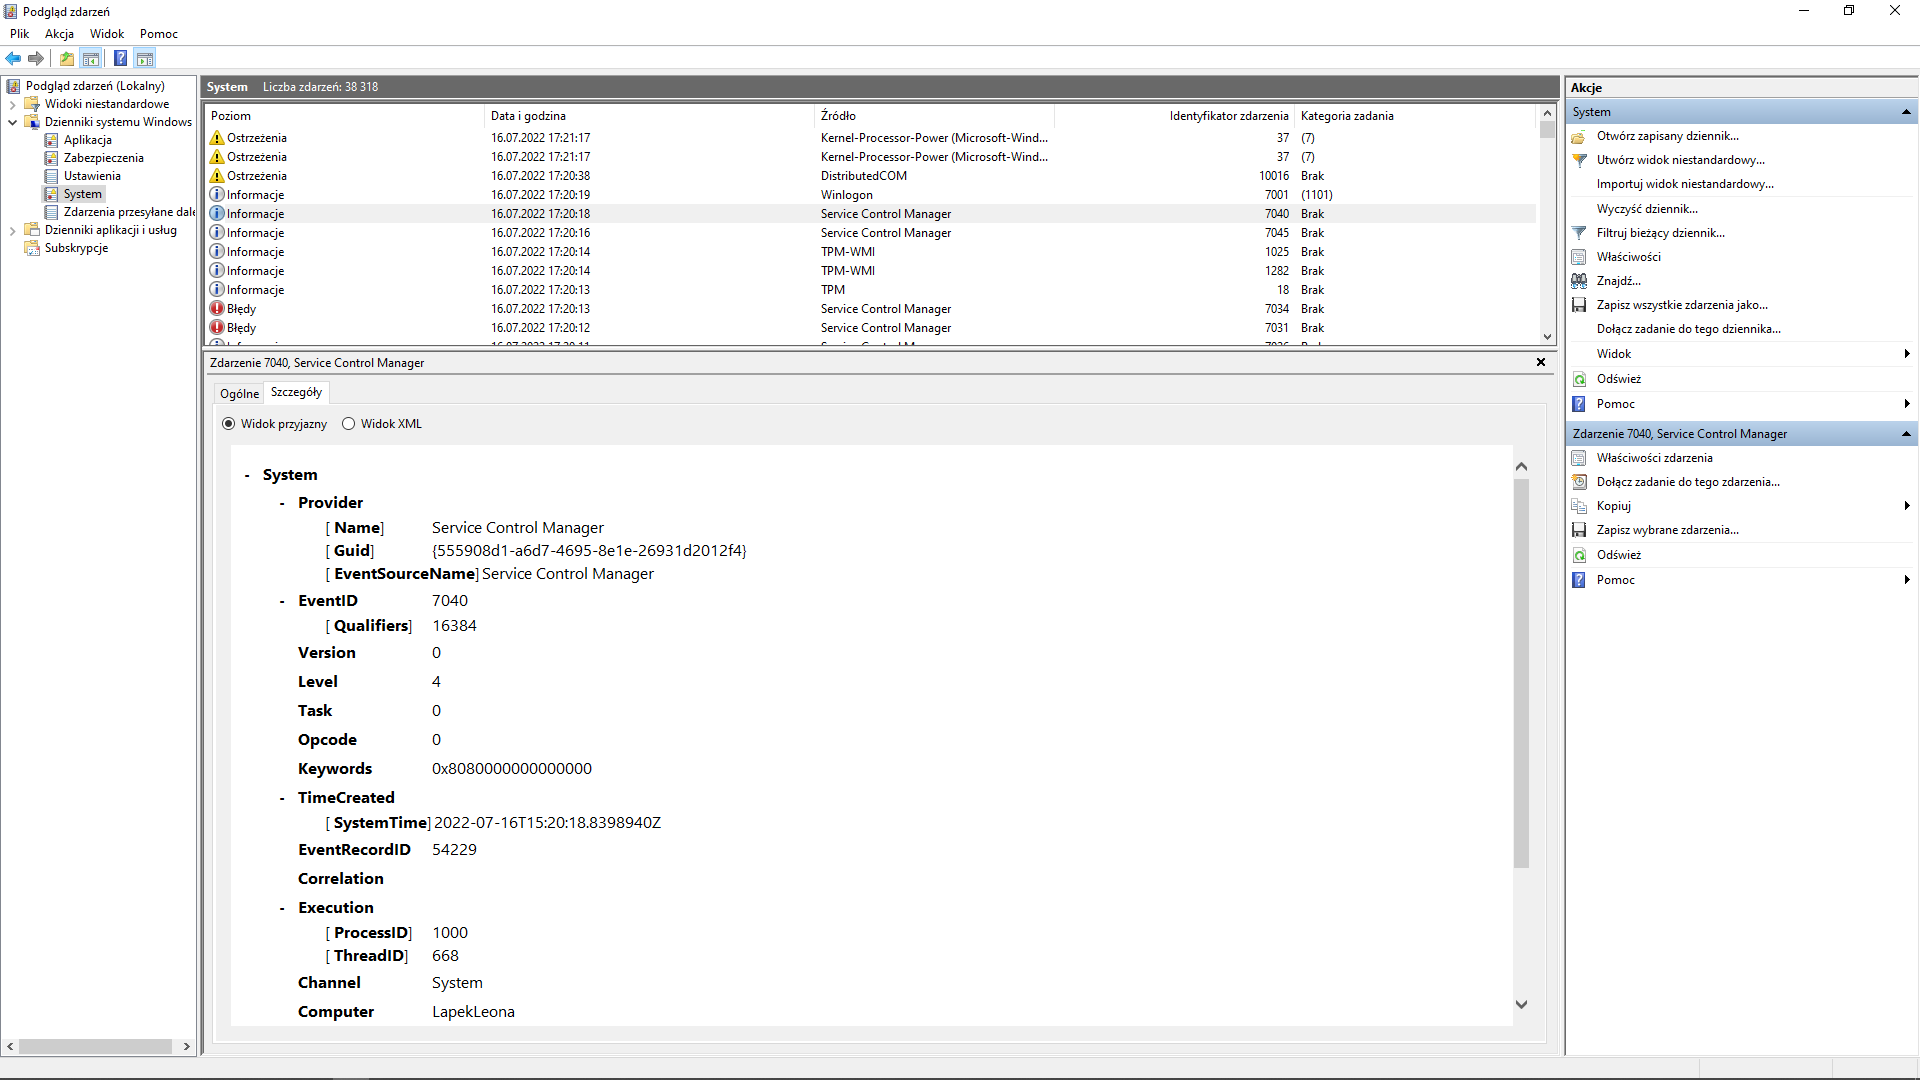The image size is (1920, 1080).
Task: Click the Aplikacja log icon in tree
Action: coord(51,140)
